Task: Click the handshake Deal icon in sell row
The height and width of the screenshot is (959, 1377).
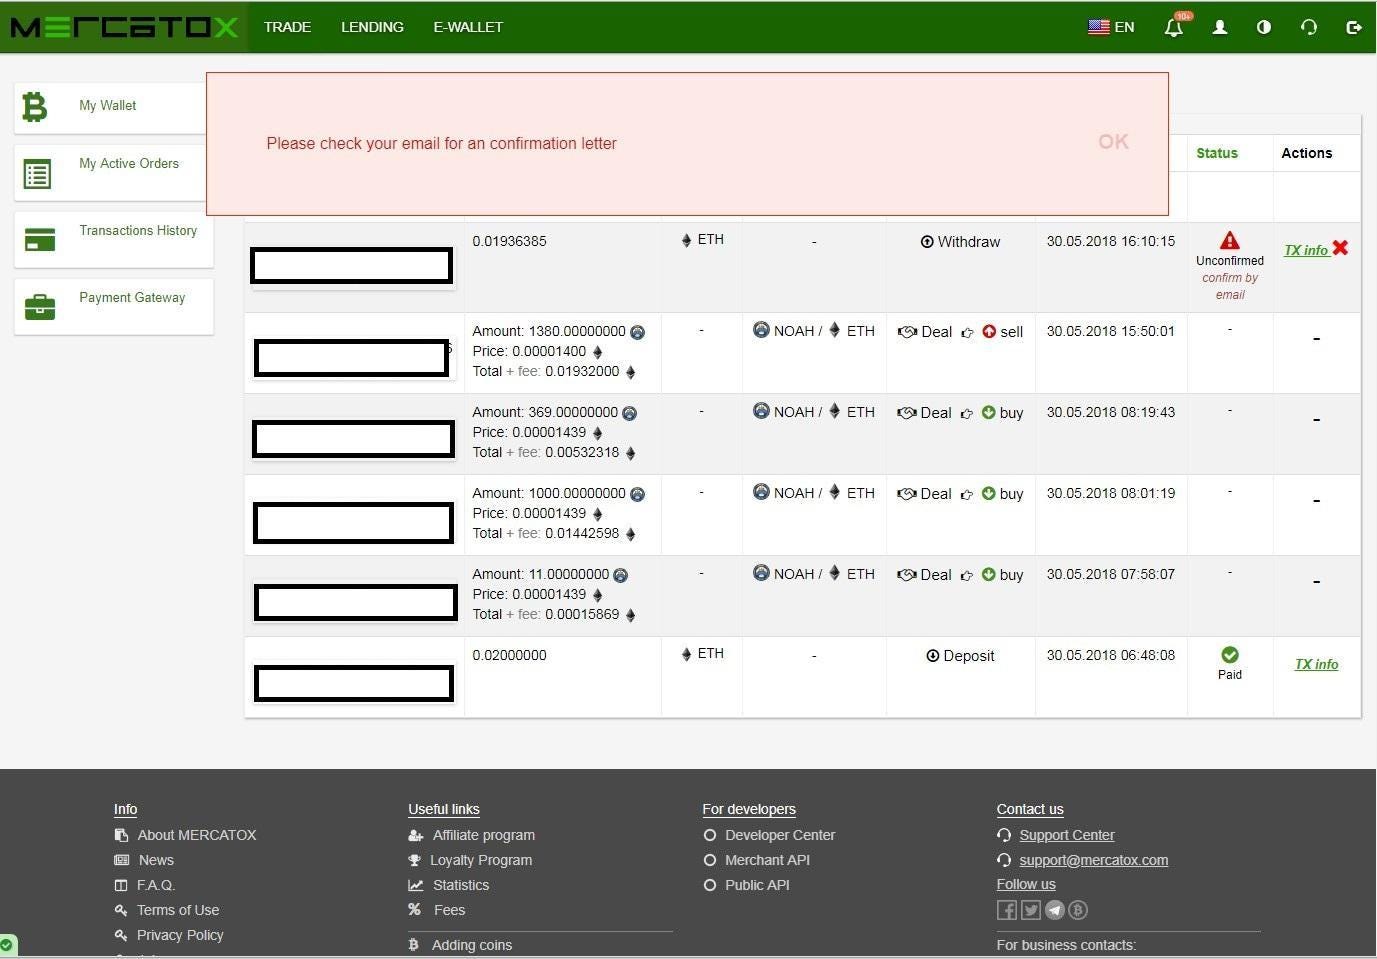Action: pos(907,332)
